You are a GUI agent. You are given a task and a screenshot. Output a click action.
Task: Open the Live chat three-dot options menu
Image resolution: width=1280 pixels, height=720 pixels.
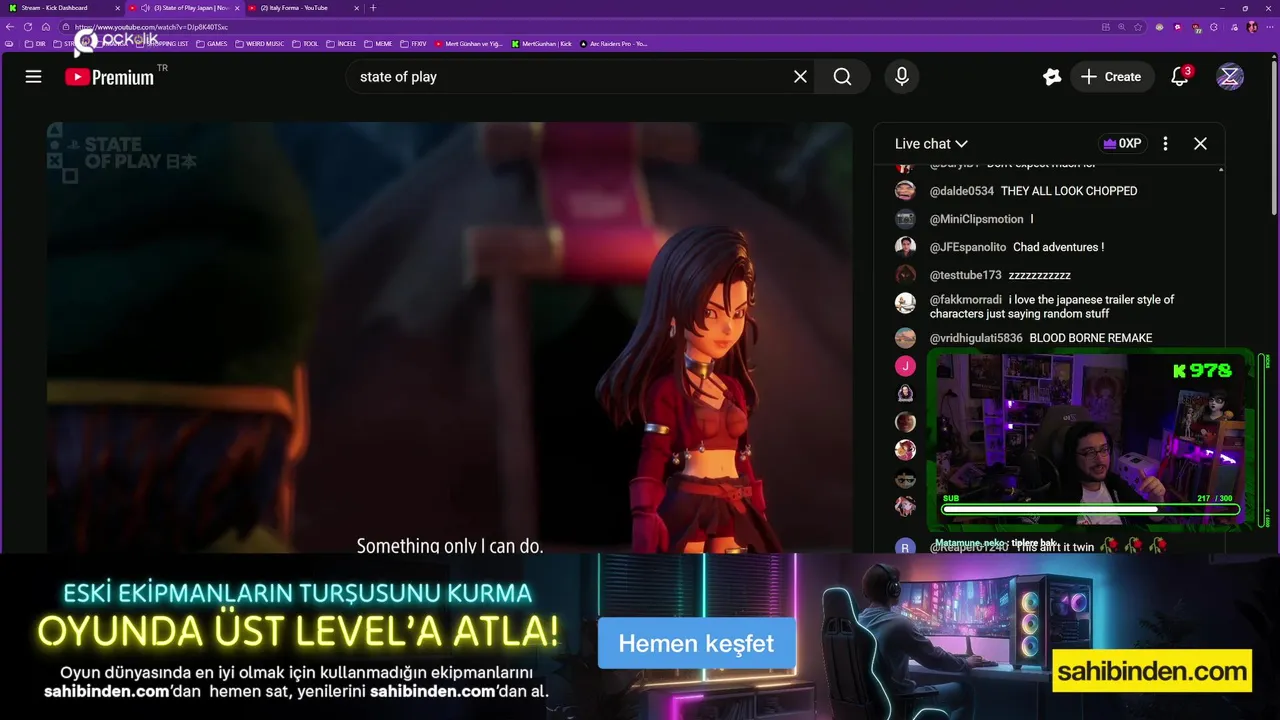click(x=1165, y=144)
